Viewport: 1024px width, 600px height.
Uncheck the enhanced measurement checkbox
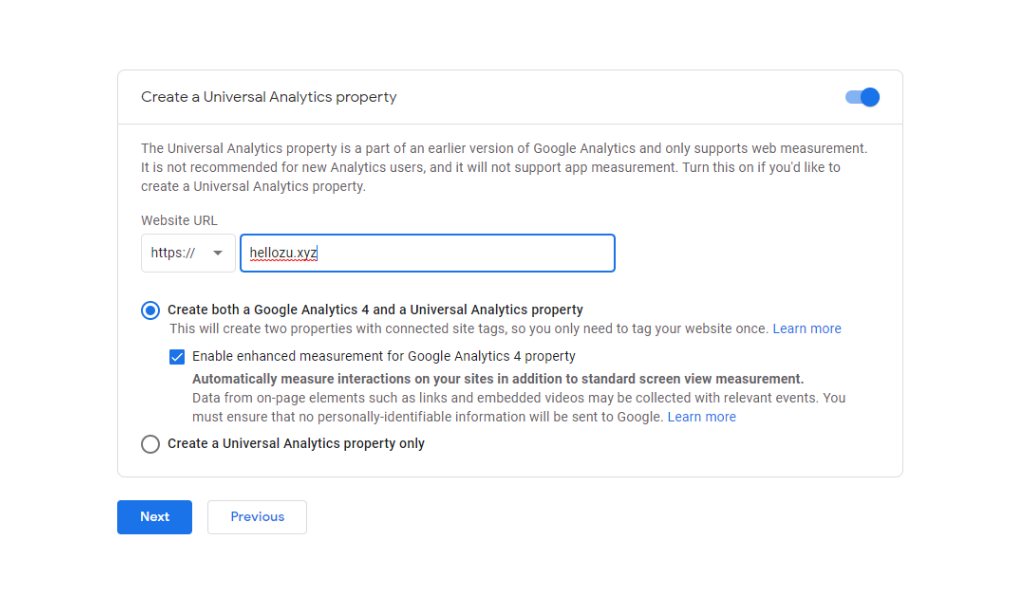point(177,356)
